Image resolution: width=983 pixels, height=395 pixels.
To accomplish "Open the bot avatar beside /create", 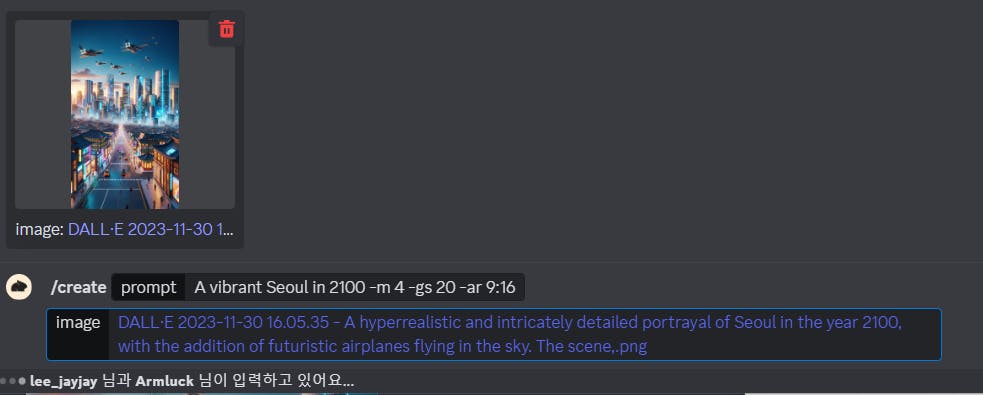I will (19, 287).
